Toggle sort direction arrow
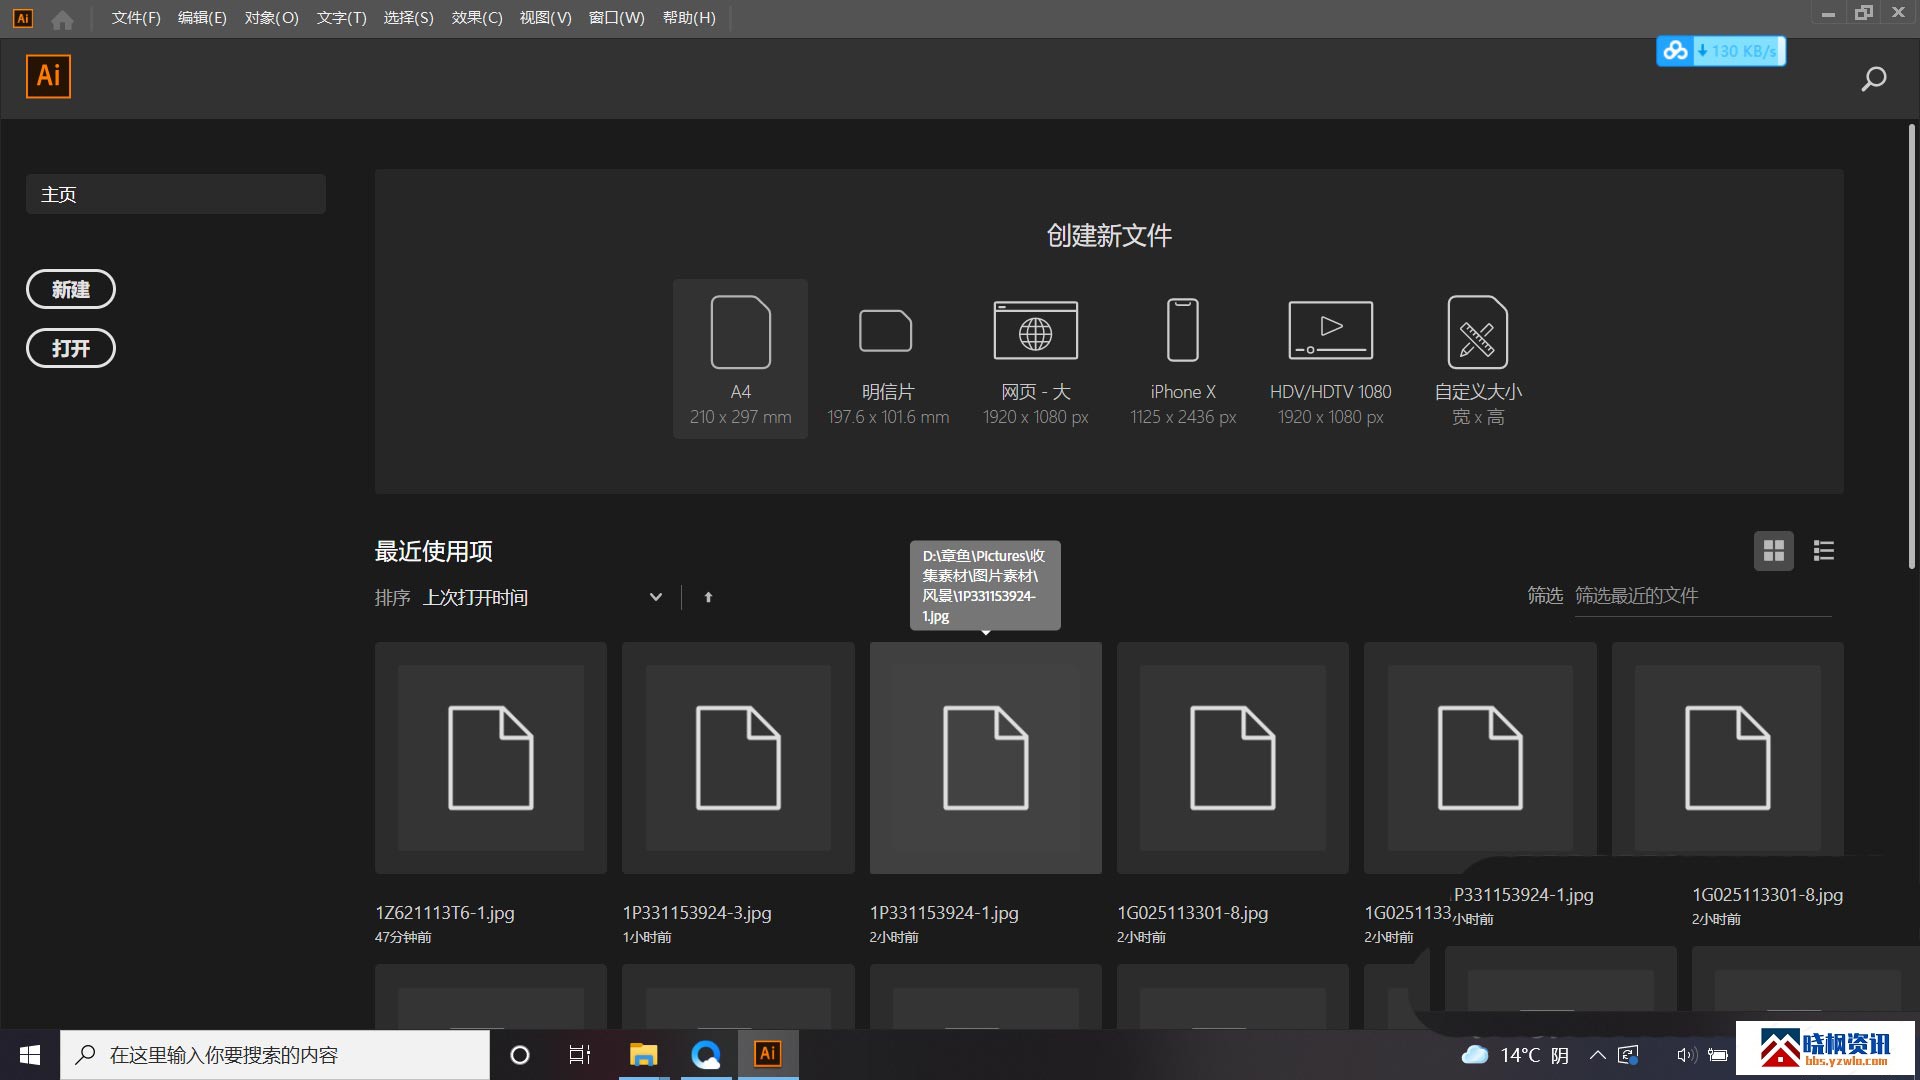 point(708,597)
